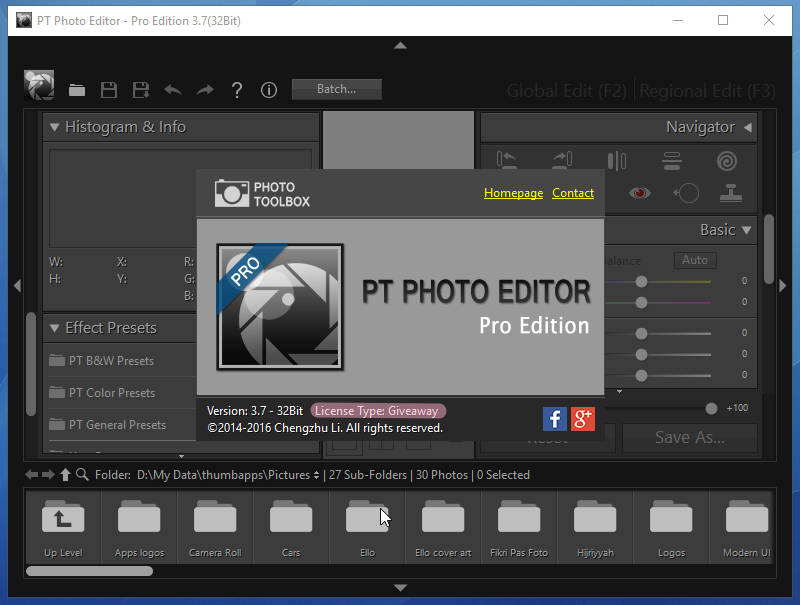This screenshot has width=800, height=605.
Task: Open the Camera Roll folder
Action: click(215, 527)
